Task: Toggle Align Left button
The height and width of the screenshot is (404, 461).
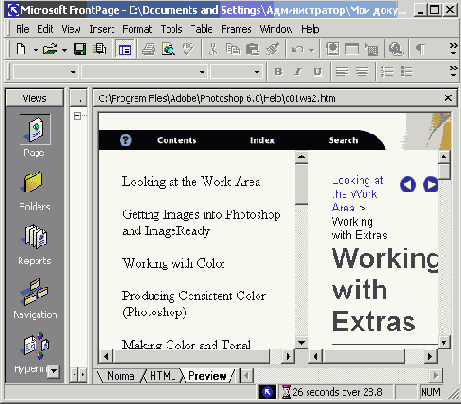Action: pos(342,72)
